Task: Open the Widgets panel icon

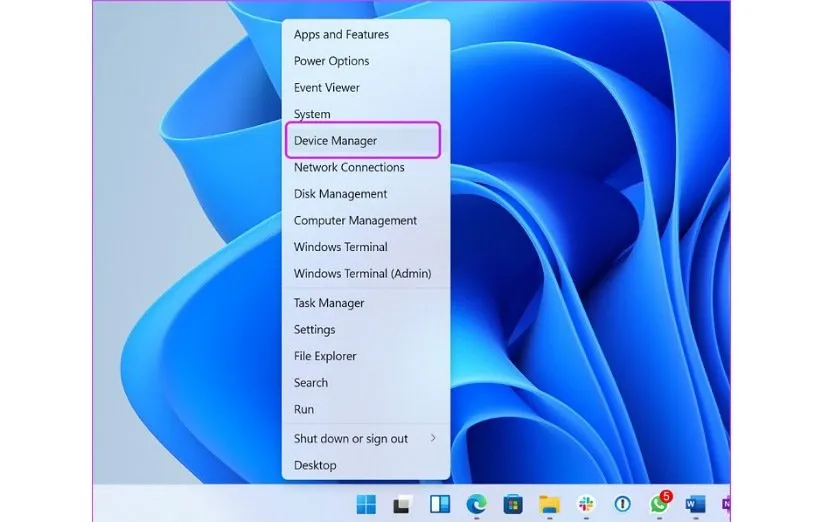Action: coord(439,504)
